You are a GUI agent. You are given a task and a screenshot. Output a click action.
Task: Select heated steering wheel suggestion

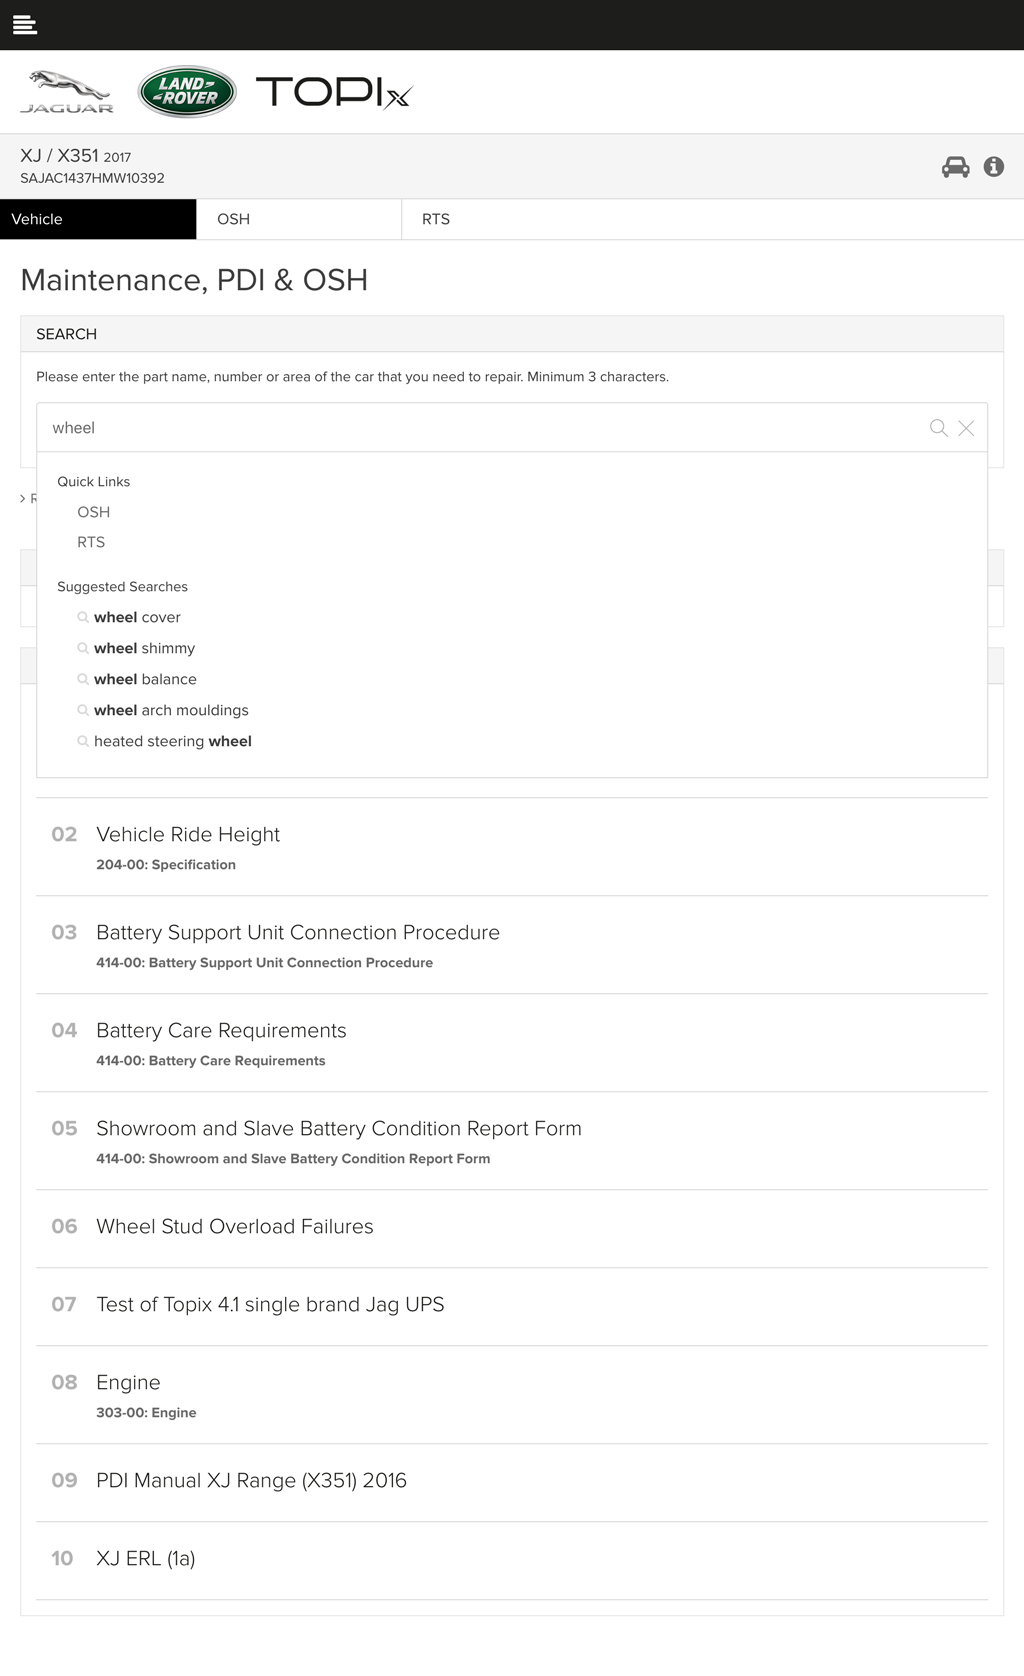(172, 741)
